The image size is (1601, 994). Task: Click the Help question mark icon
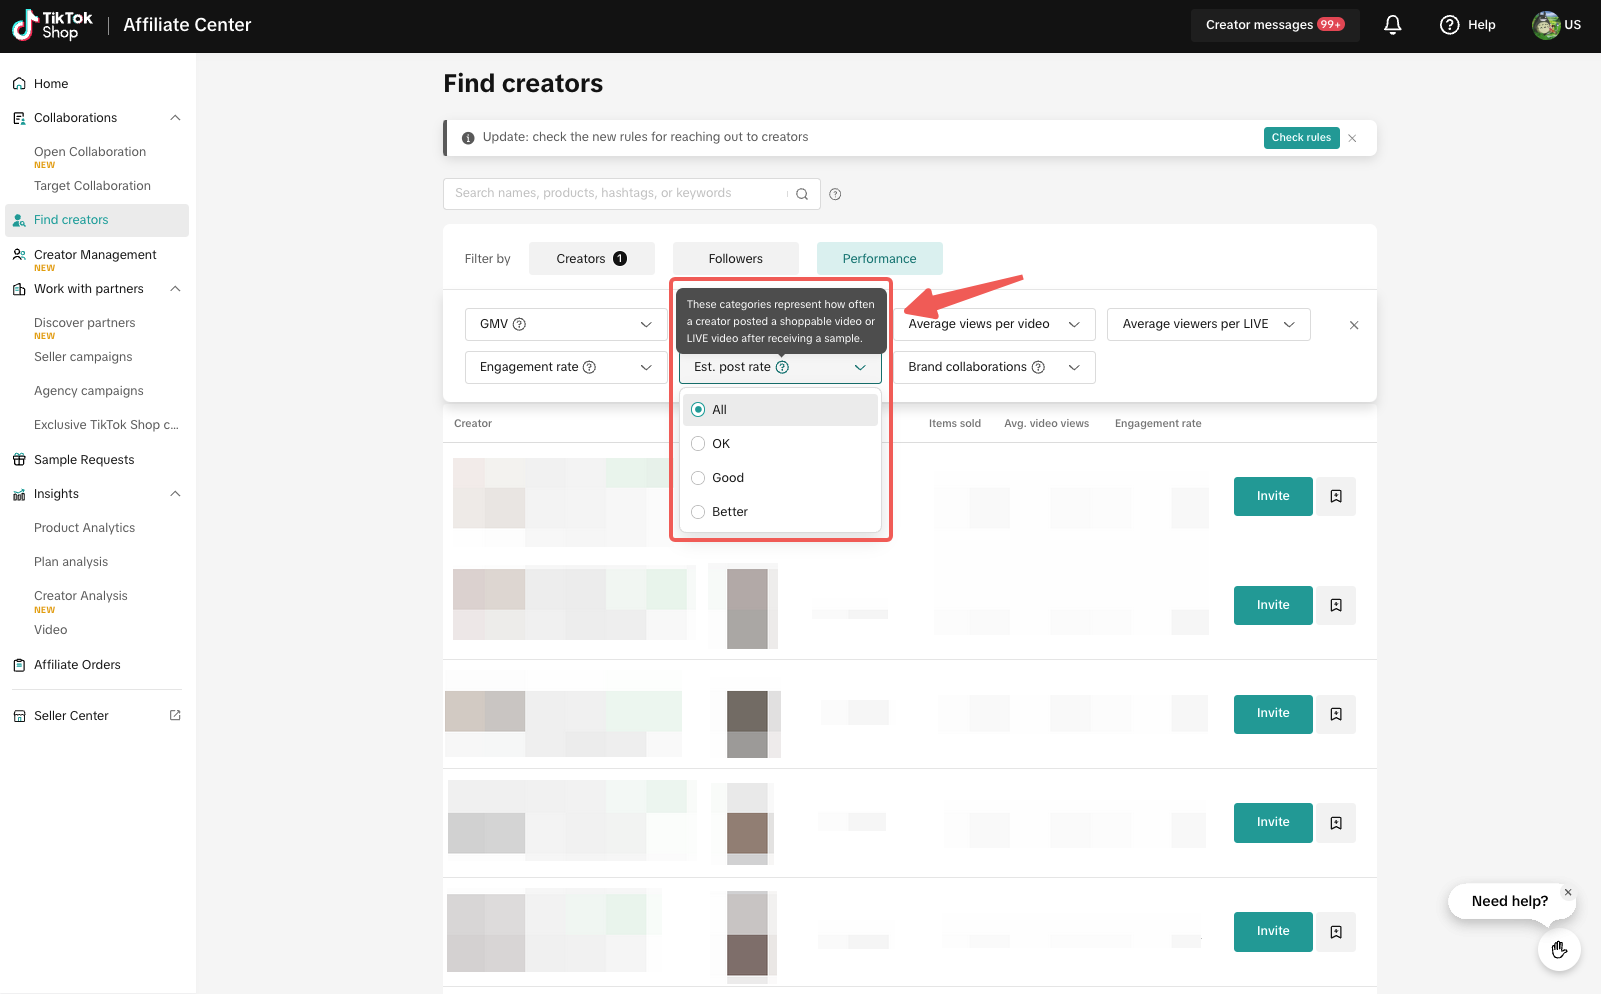coord(1449,25)
